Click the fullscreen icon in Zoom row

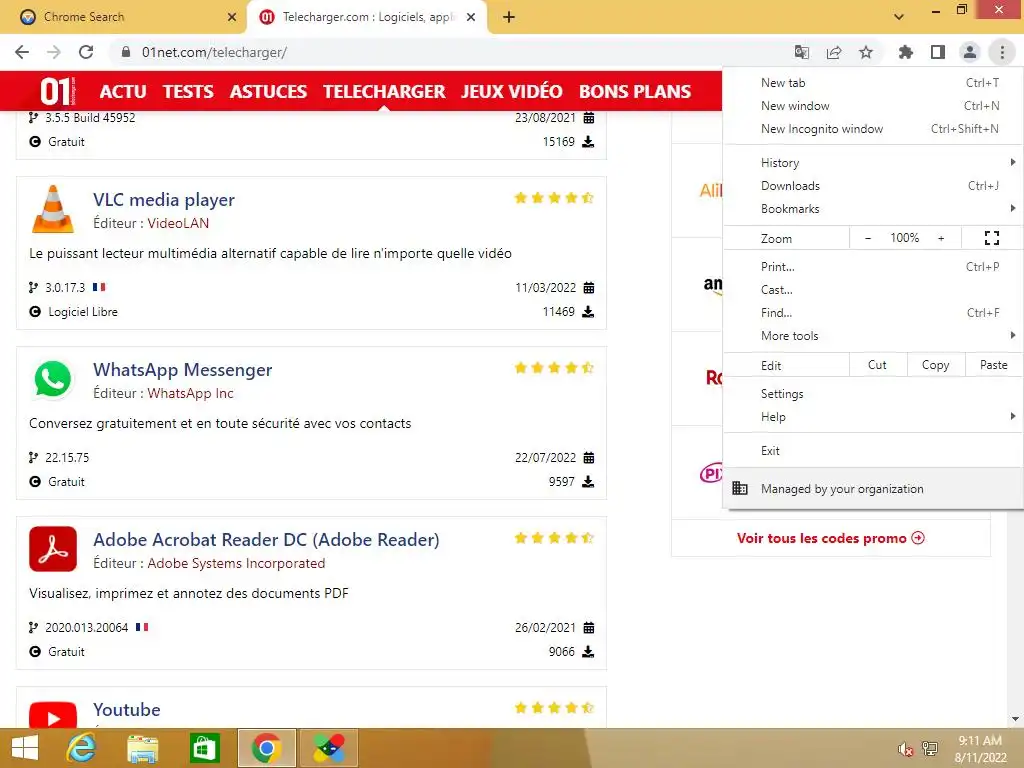(x=991, y=238)
